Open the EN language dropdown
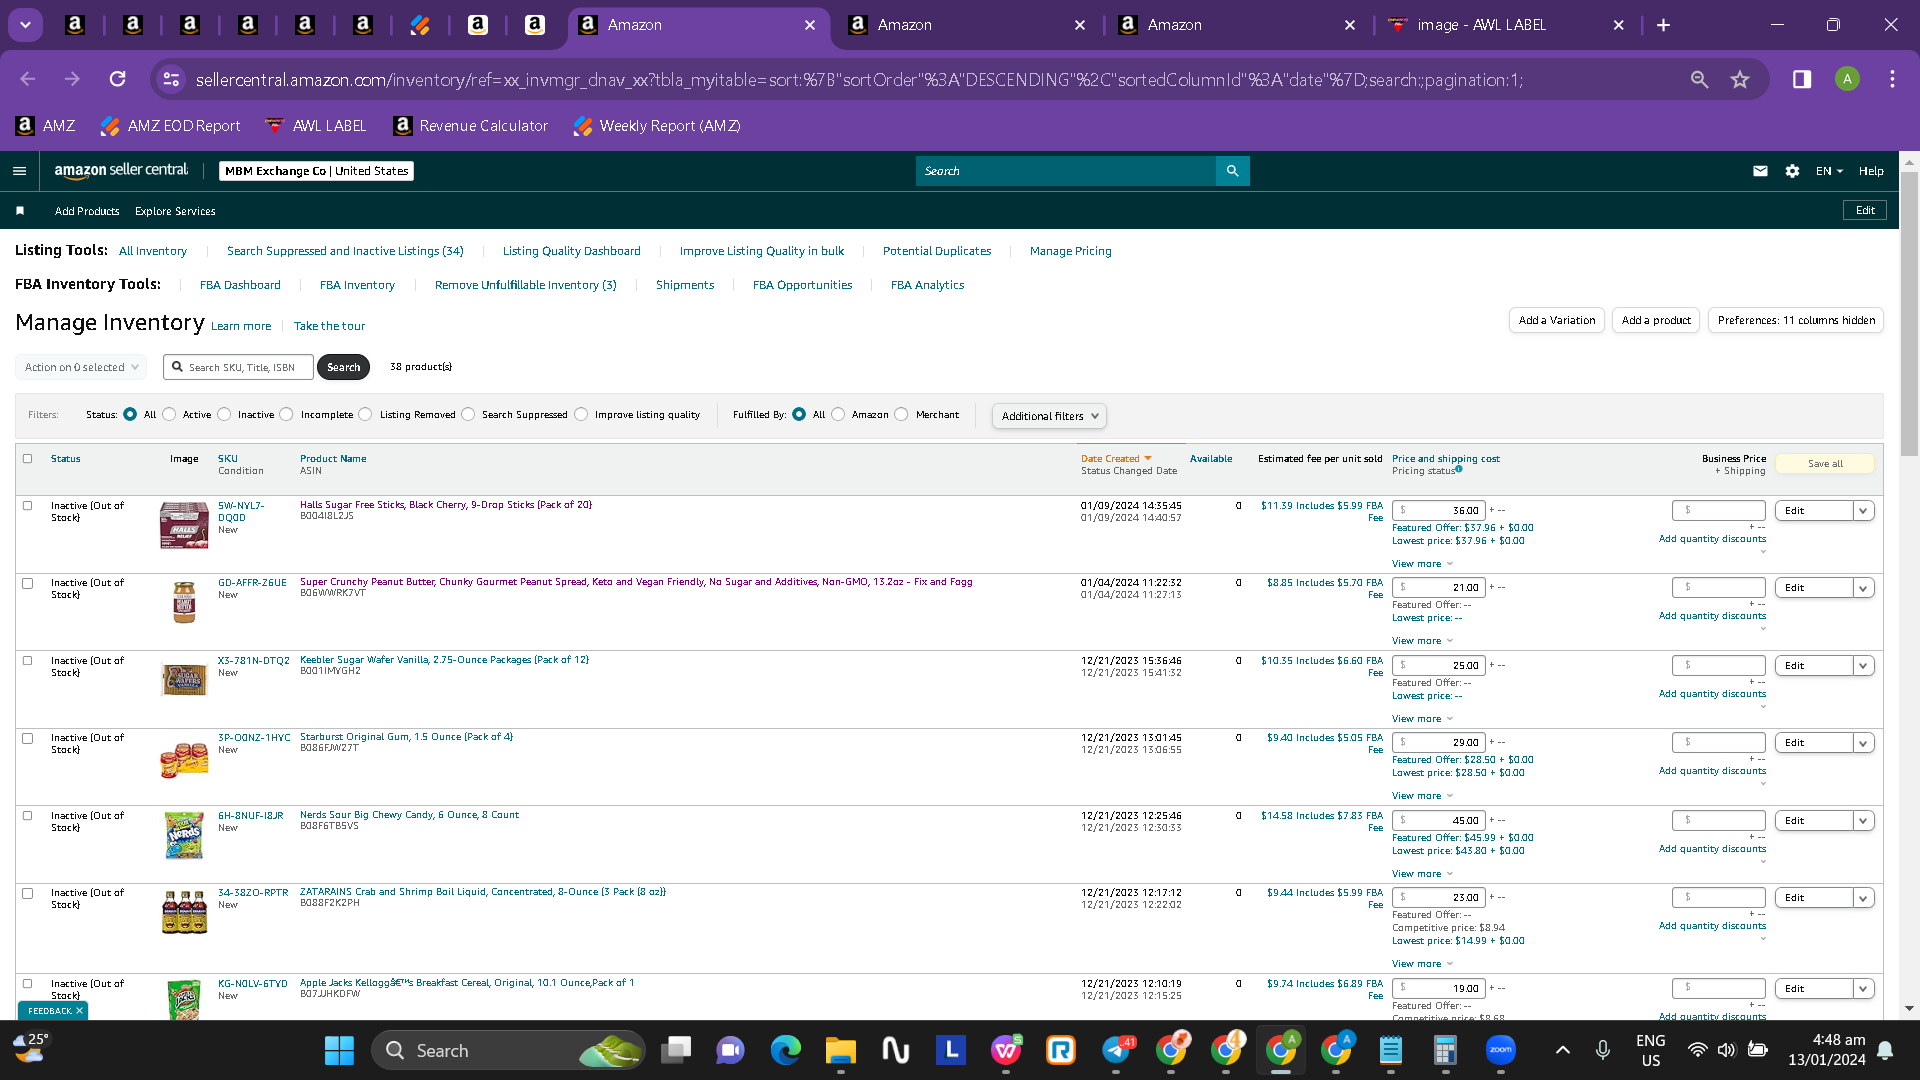Screen dimensions: 1920x1080 (1829, 171)
